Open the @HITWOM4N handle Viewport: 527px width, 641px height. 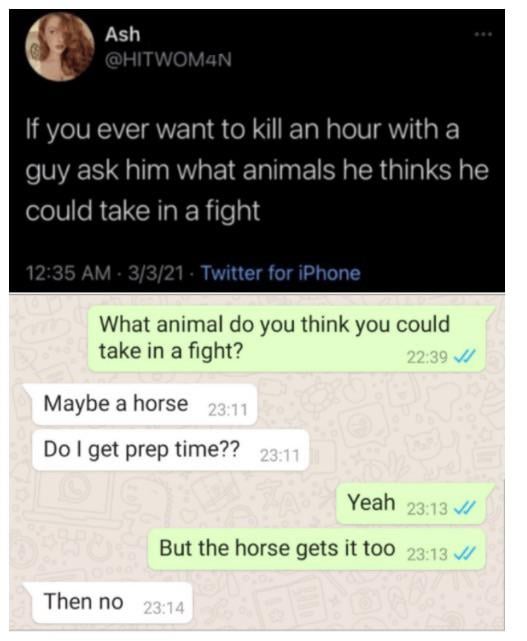(168, 61)
